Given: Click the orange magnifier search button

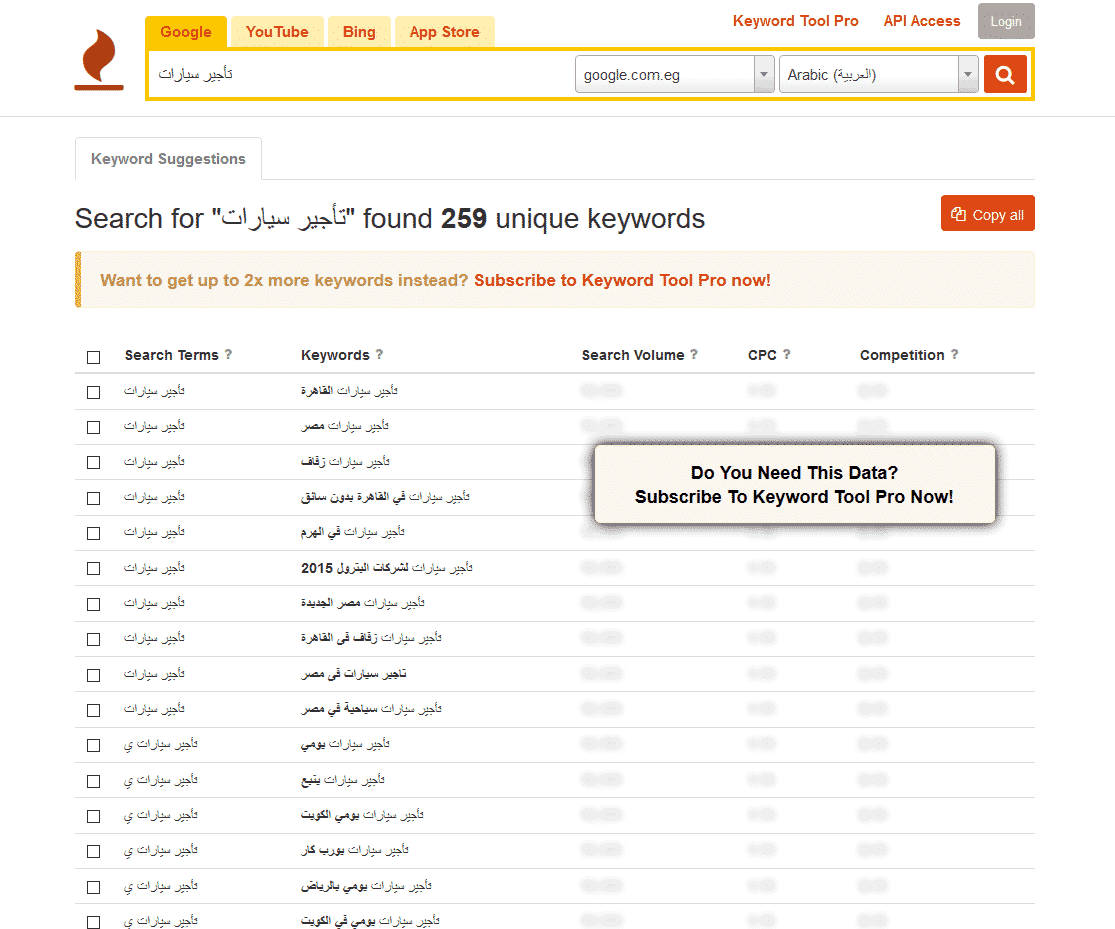Looking at the screenshot, I should [1005, 75].
